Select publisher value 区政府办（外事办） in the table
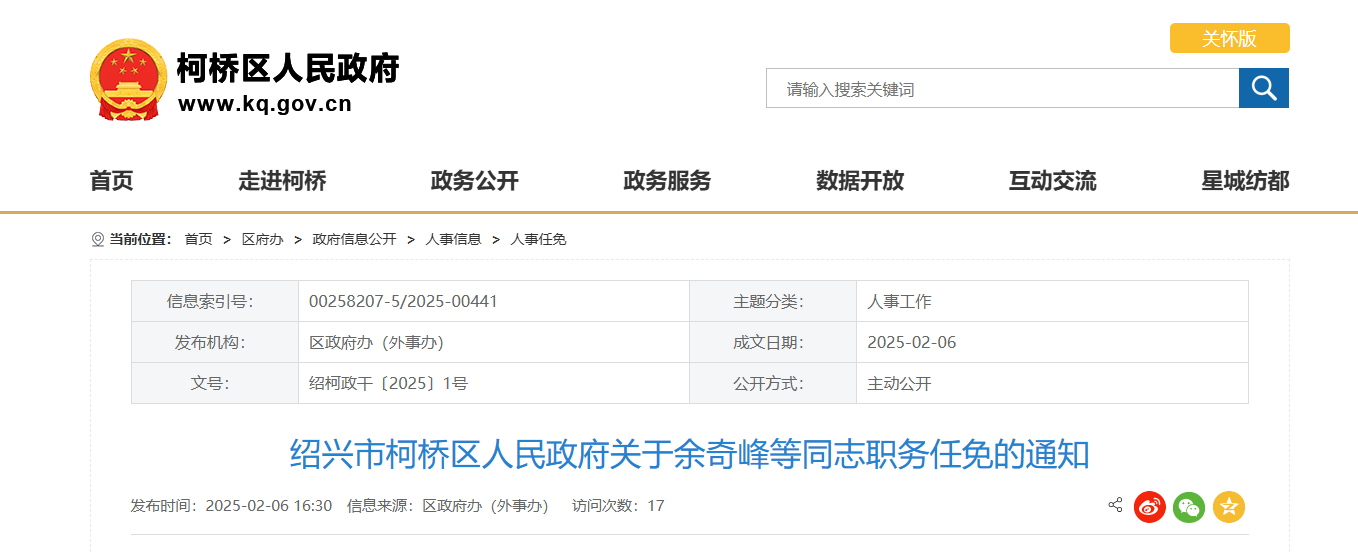This screenshot has height=553, width=1358. [x=376, y=342]
